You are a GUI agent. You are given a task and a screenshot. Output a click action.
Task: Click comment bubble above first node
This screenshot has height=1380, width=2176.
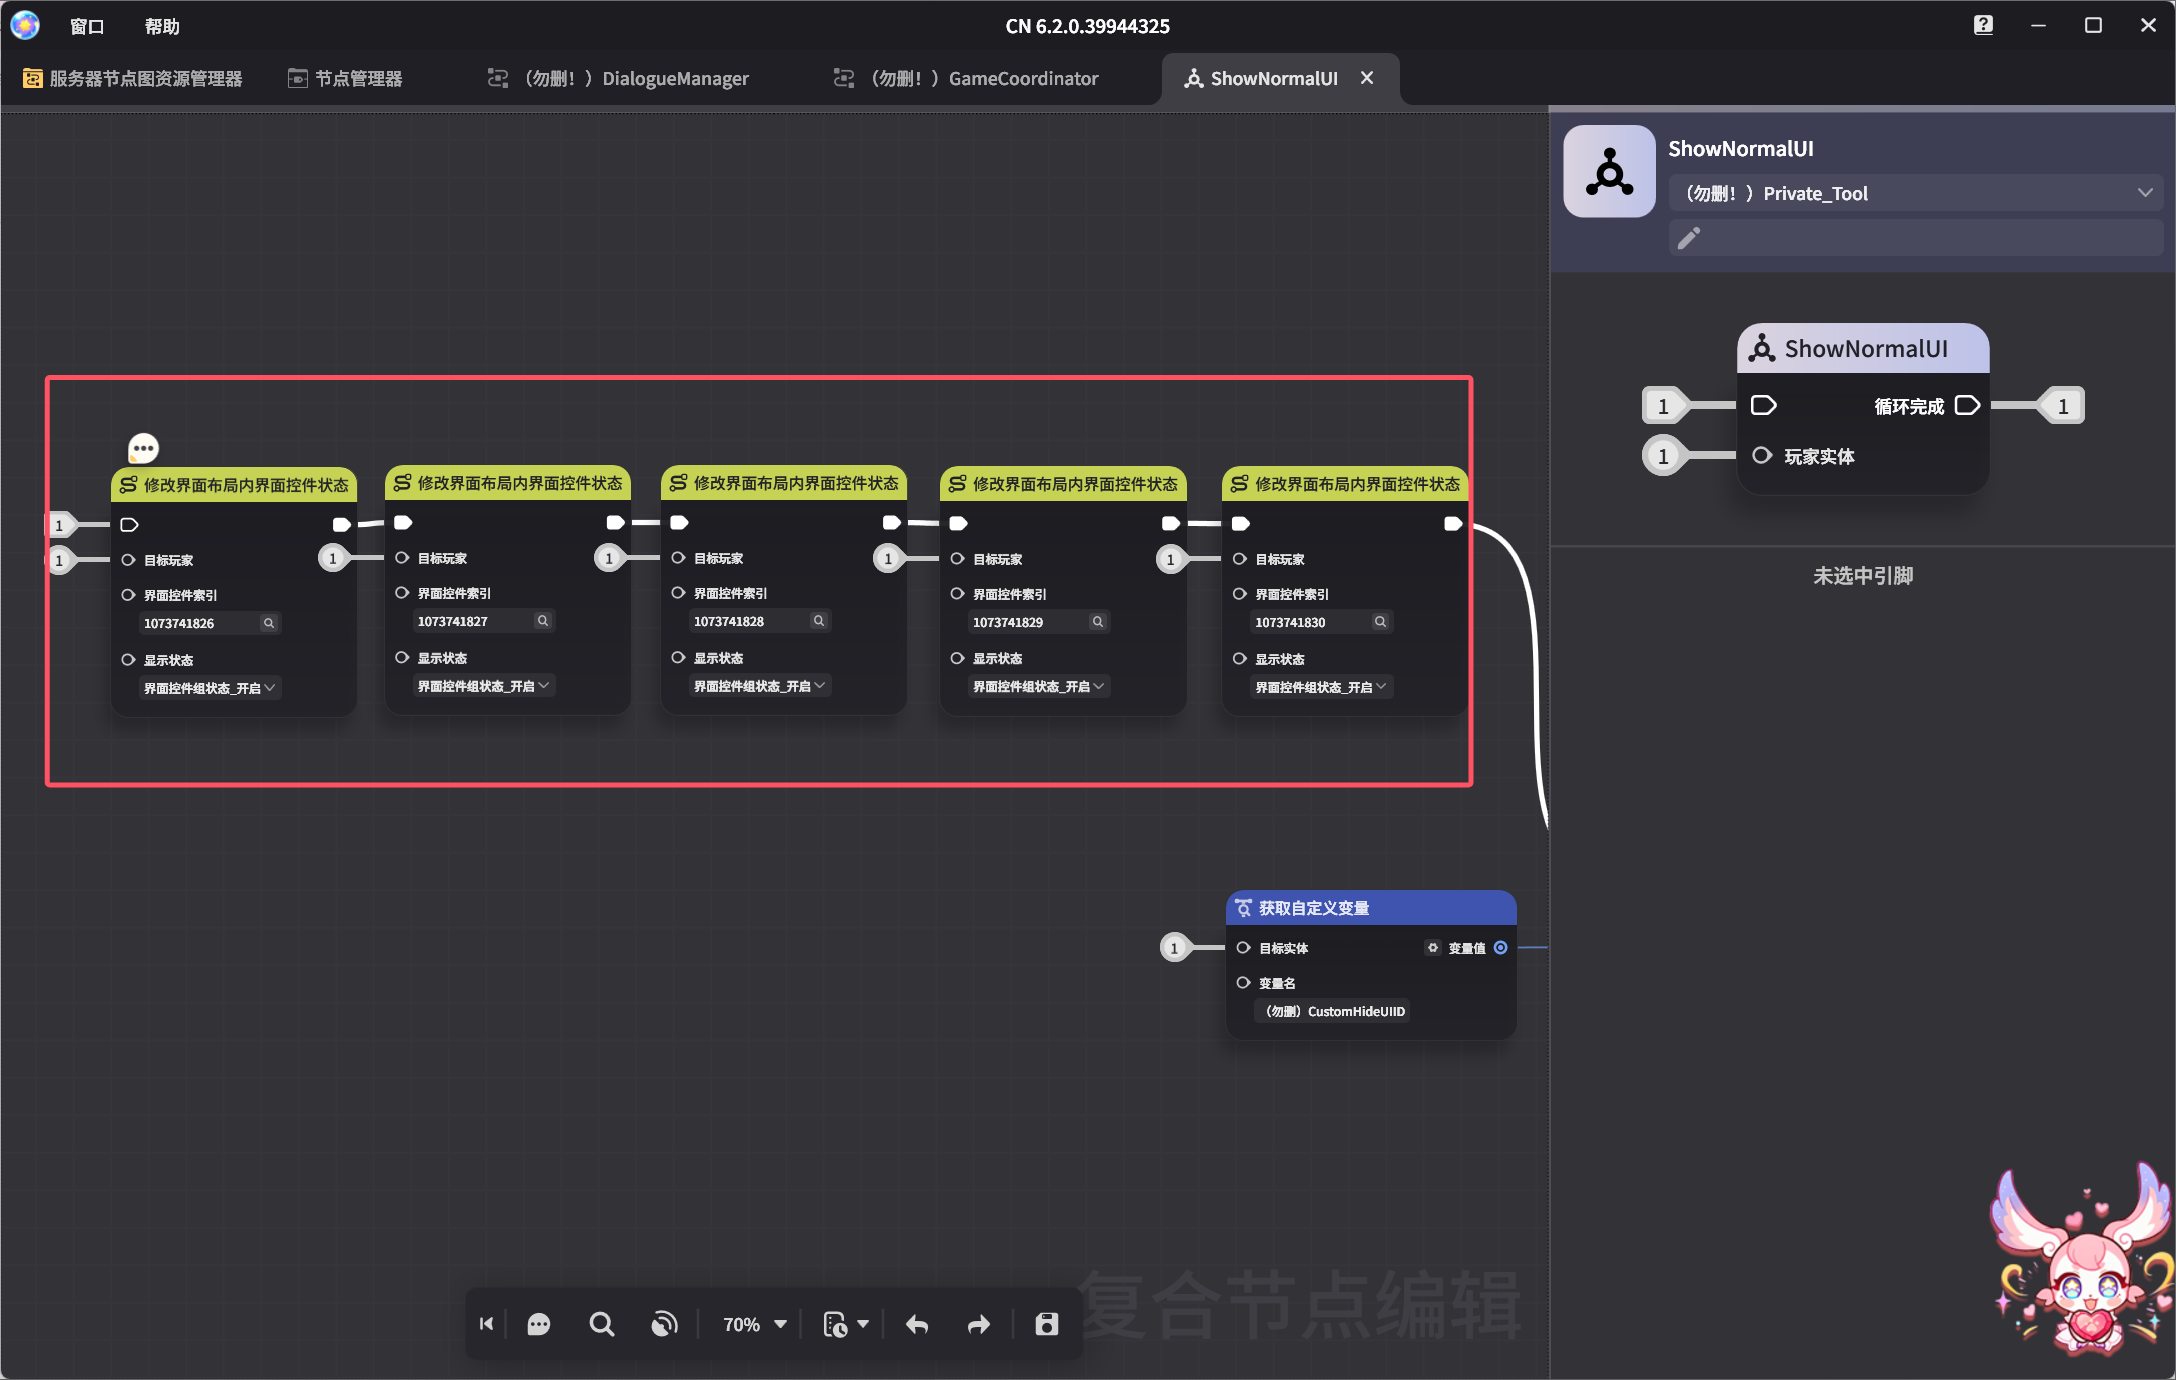(x=143, y=447)
